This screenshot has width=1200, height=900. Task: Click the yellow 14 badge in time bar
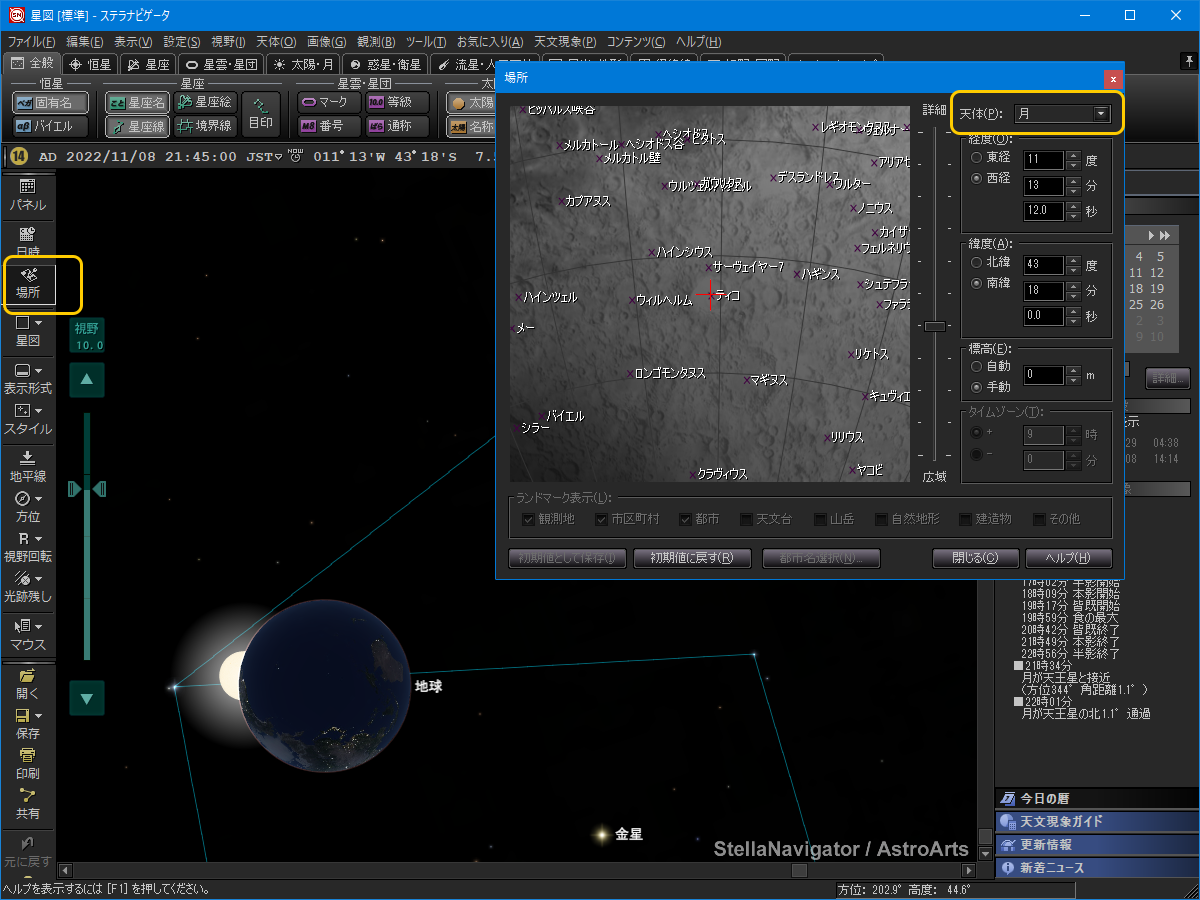pyautogui.click(x=18, y=156)
